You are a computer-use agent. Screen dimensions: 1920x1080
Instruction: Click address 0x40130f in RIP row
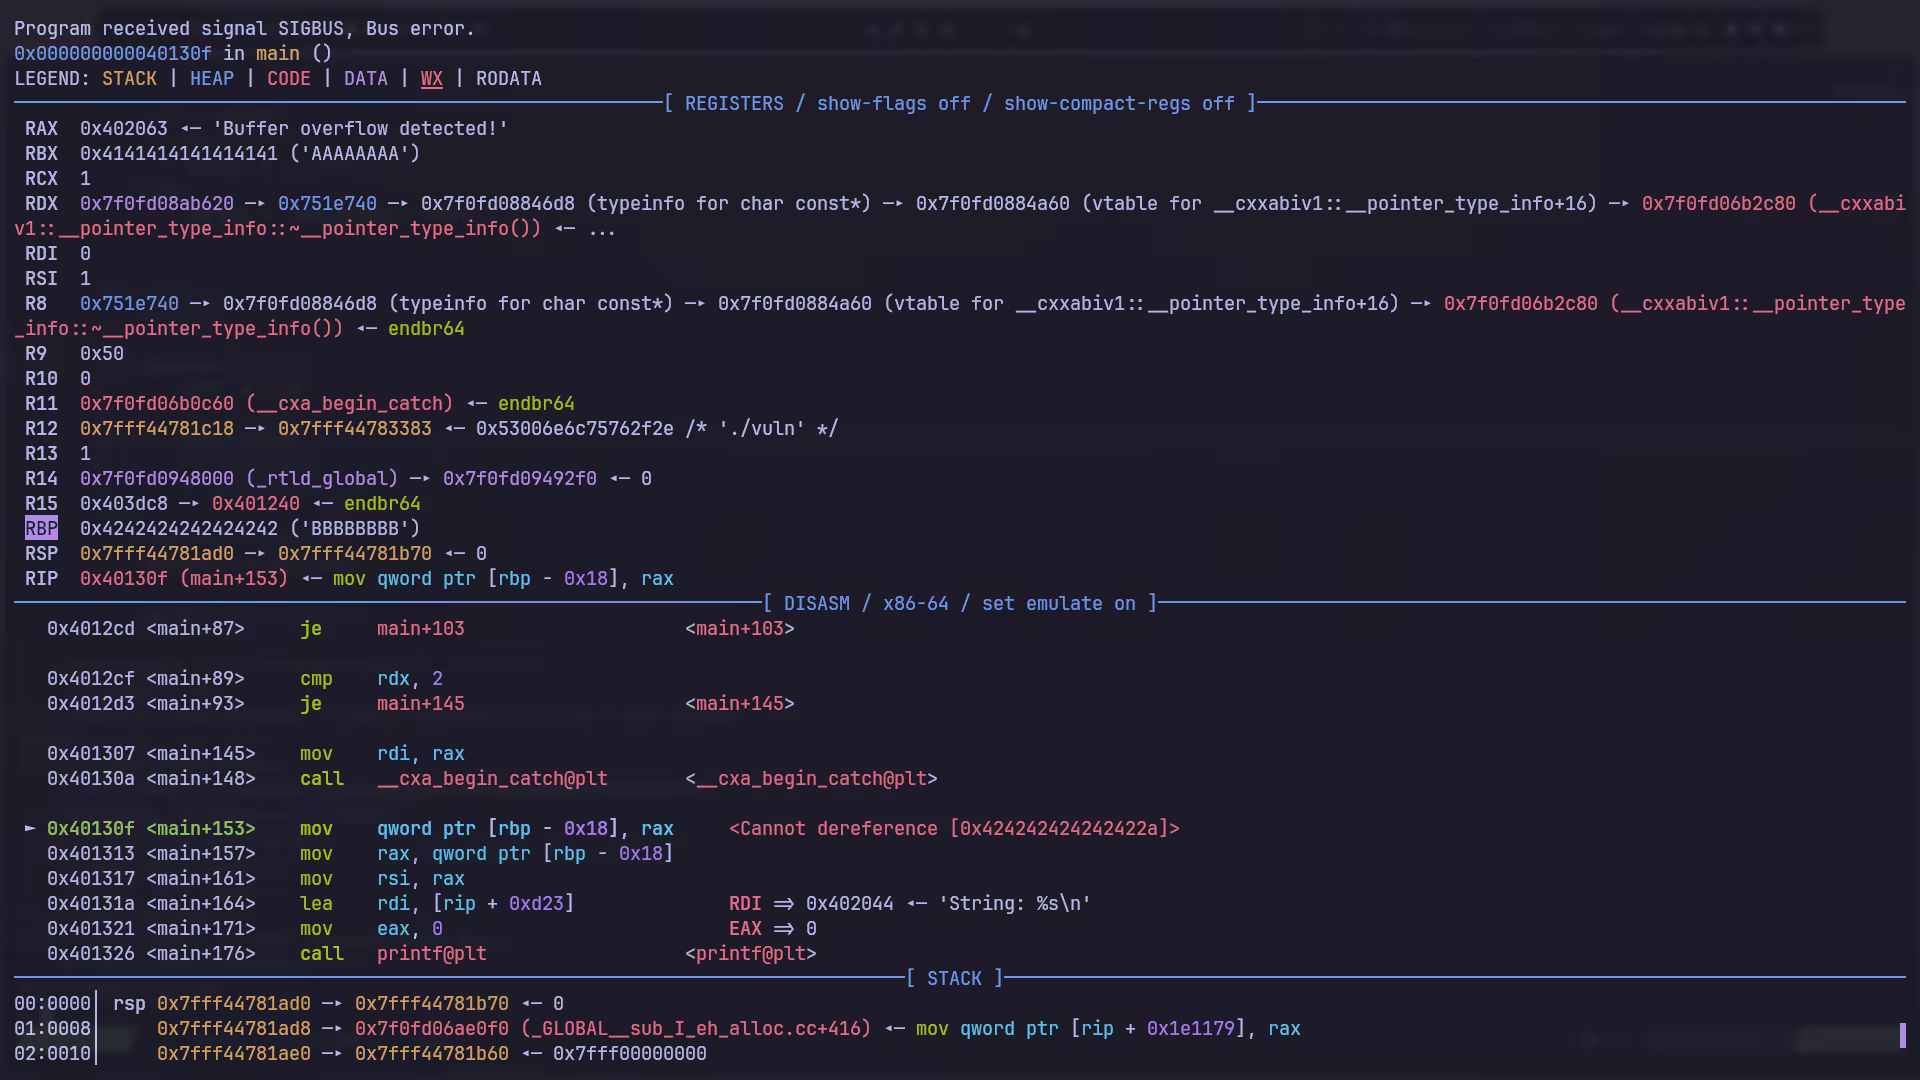coord(124,579)
